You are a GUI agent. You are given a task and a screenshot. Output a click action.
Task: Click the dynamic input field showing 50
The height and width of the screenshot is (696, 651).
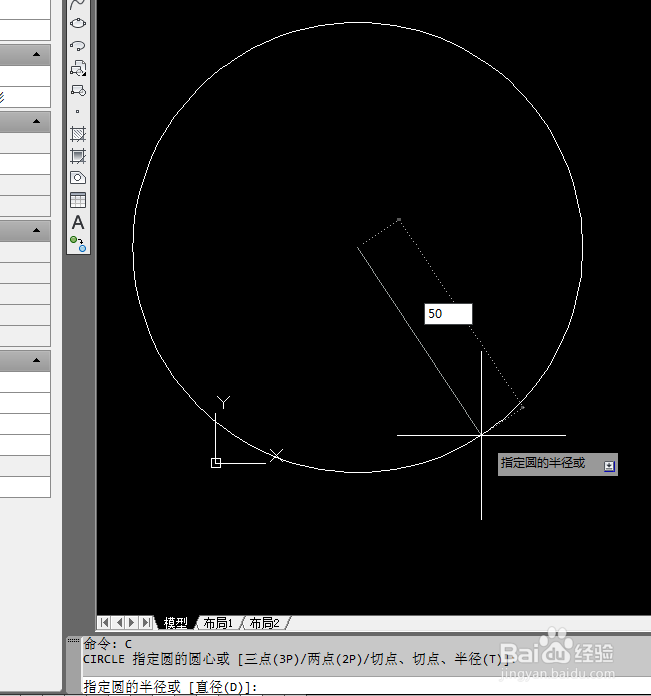[448, 314]
